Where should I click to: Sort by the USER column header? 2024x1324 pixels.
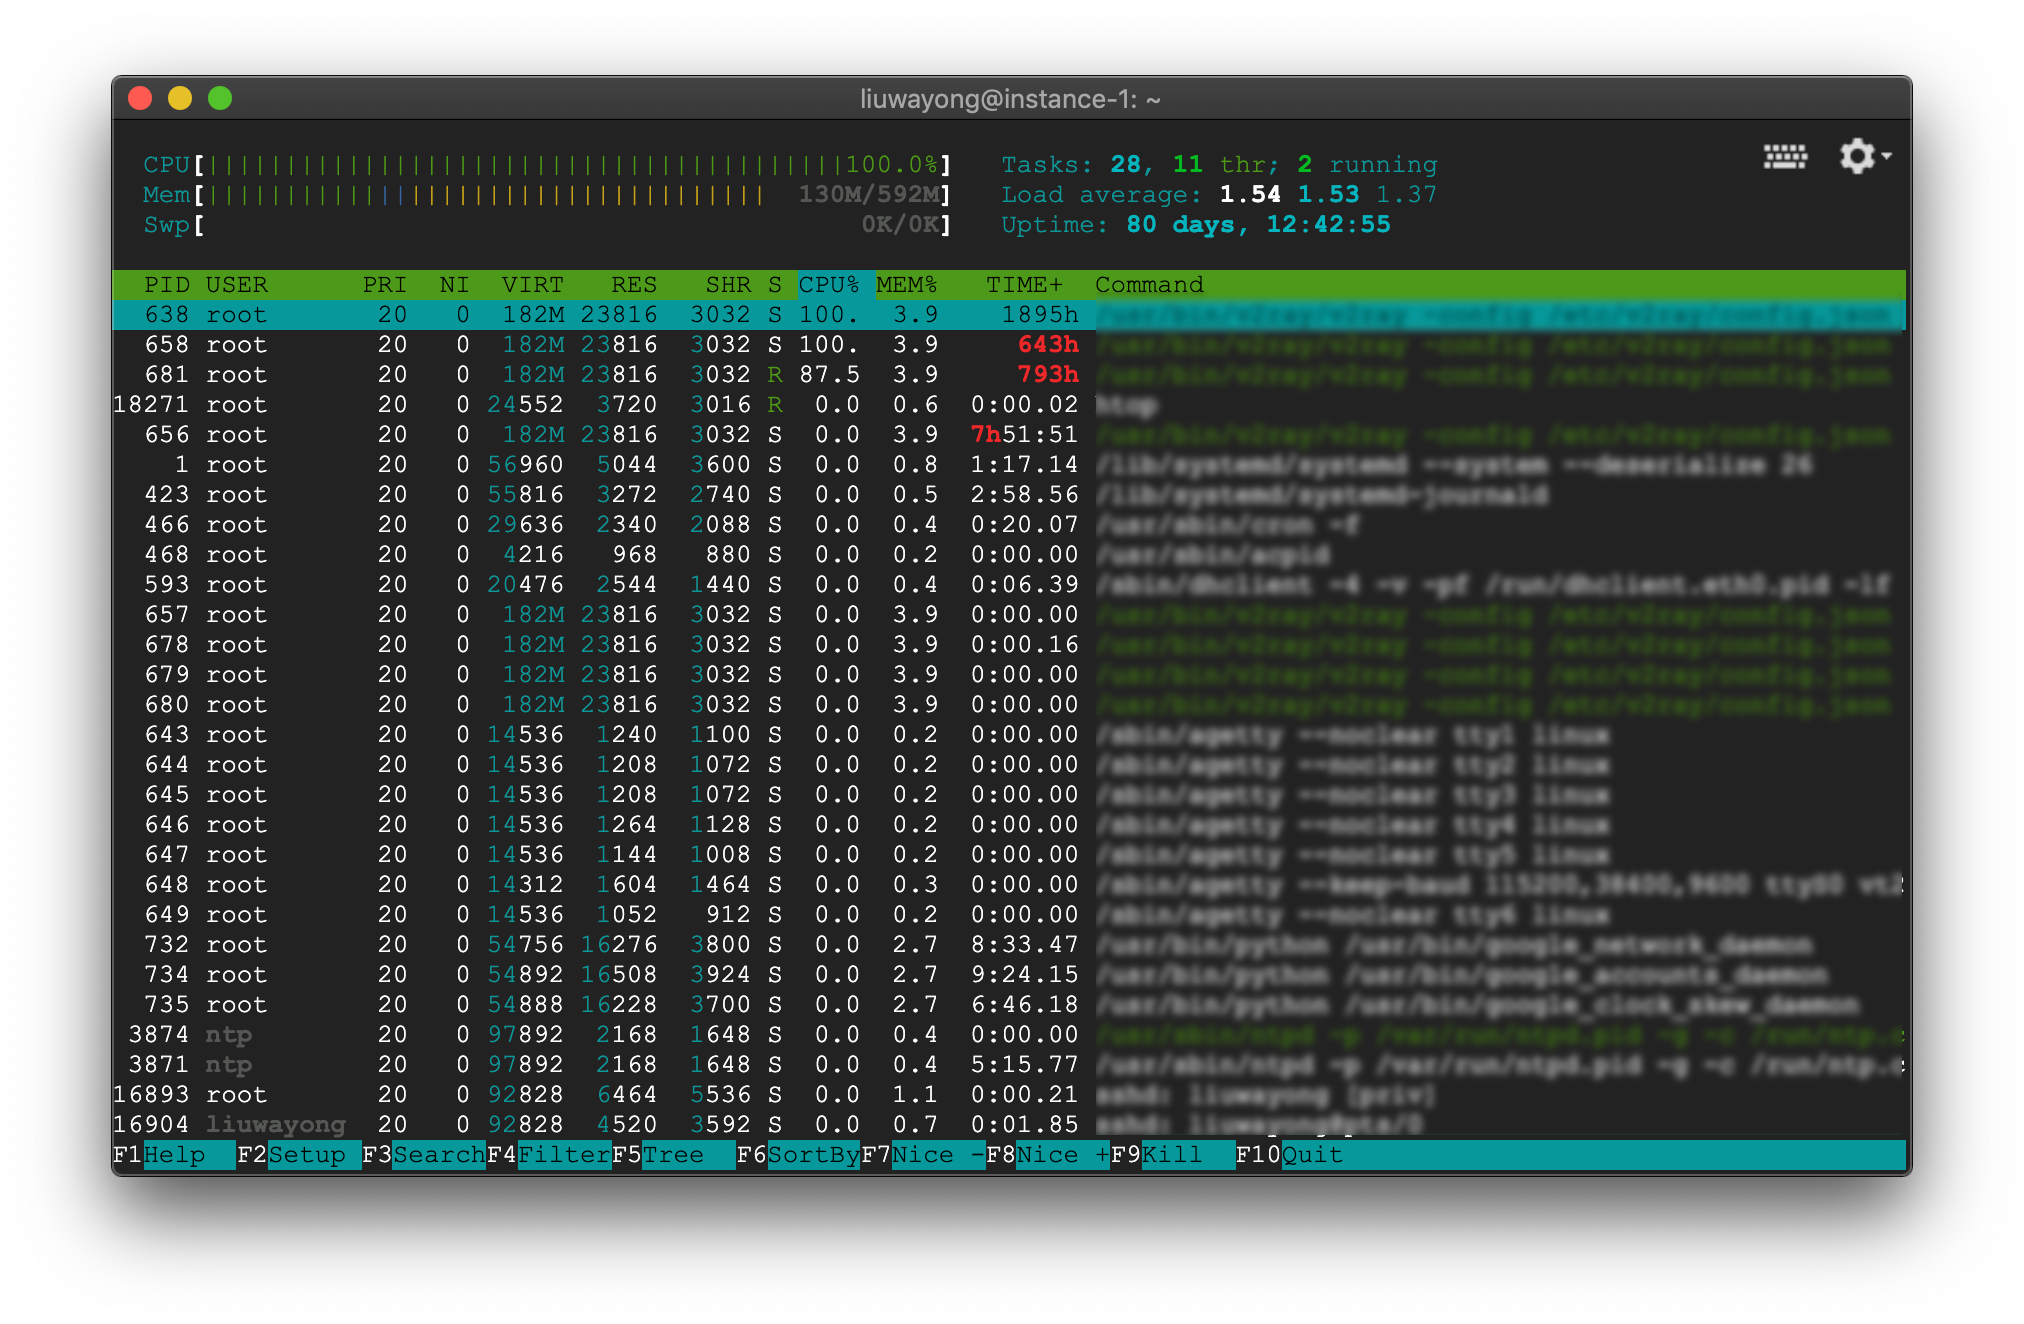237,285
